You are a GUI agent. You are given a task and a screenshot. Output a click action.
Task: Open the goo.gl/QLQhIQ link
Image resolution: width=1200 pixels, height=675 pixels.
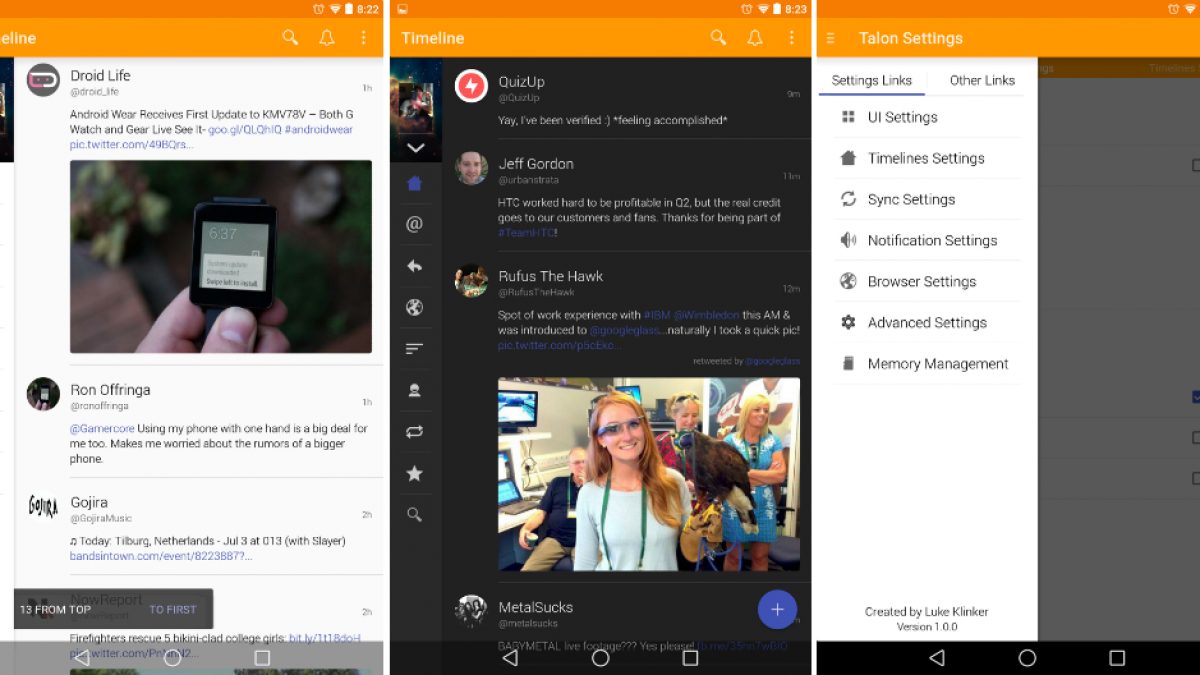pyautogui.click(x=245, y=130)
